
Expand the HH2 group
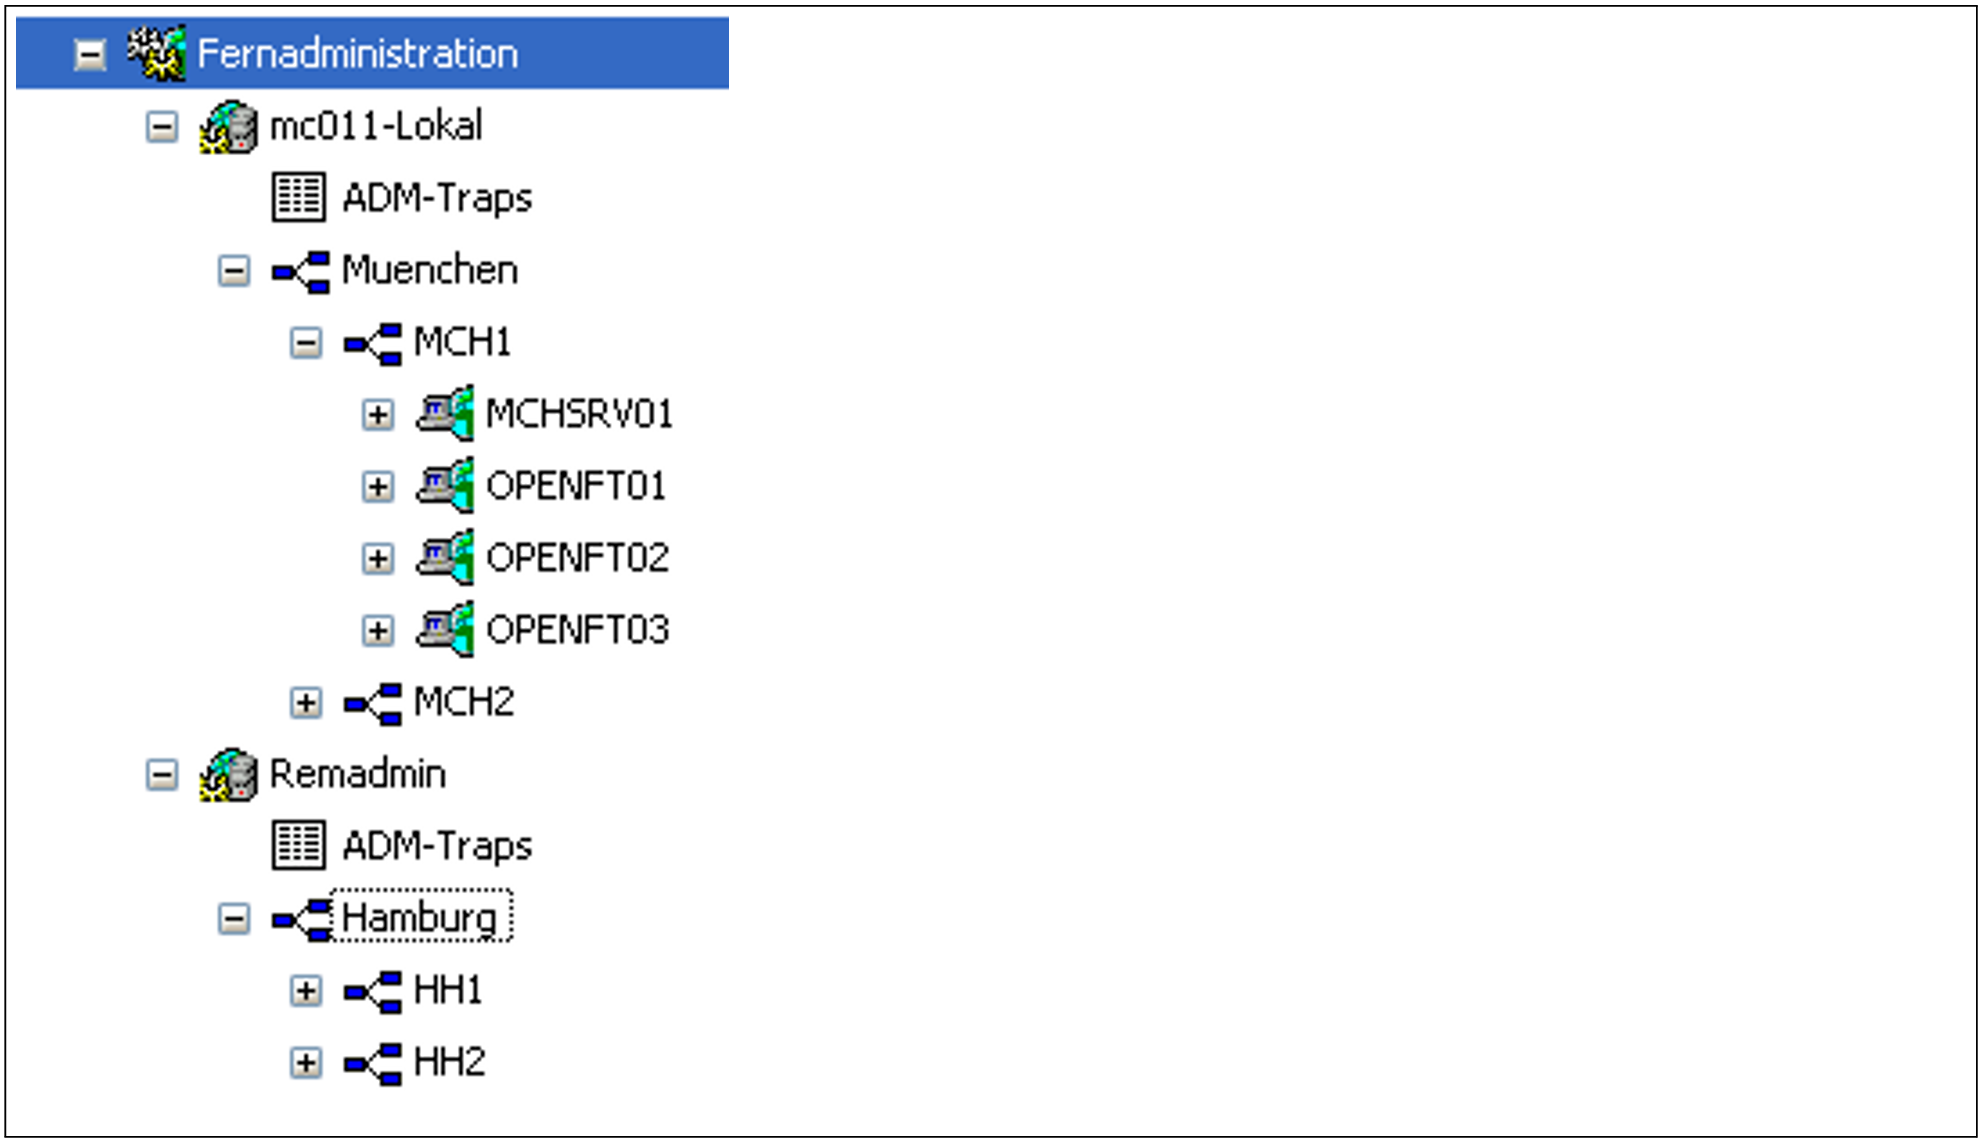coord(306,1063)
